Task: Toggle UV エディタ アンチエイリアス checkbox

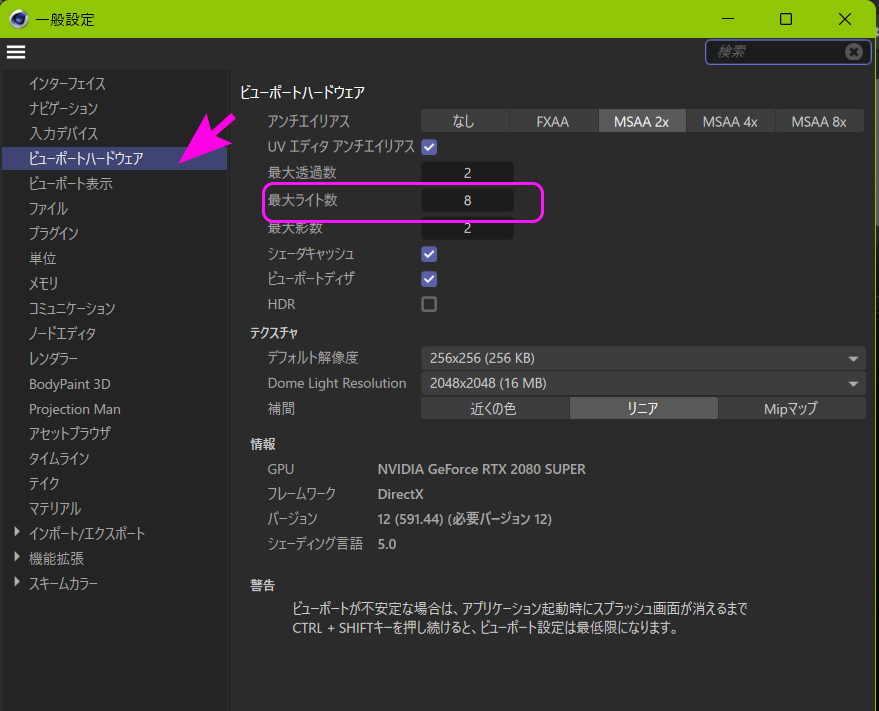Action: [429, 147]
